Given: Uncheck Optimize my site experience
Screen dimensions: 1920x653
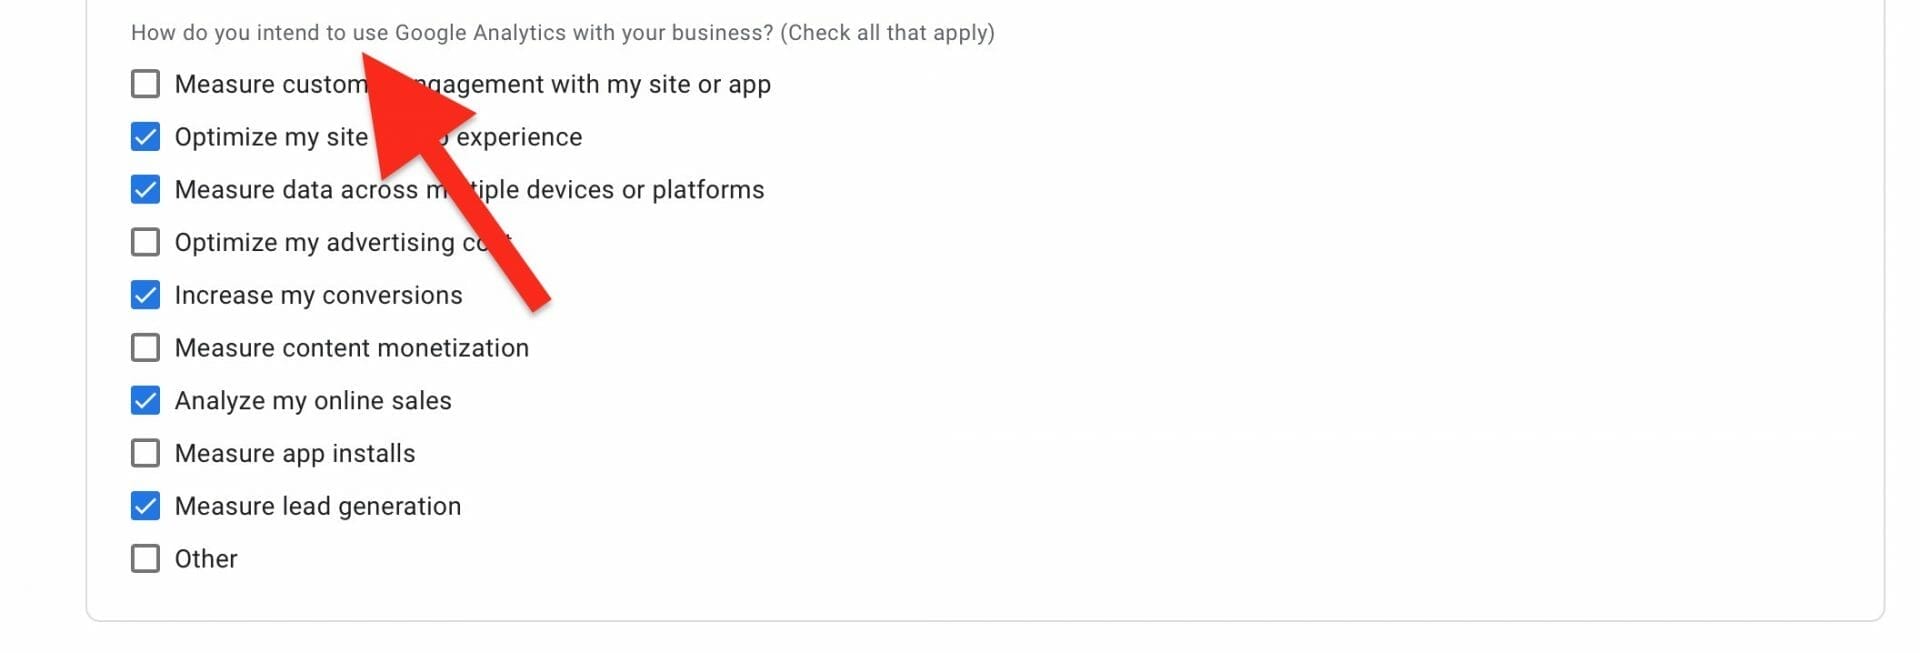Looking at the screenshot, I should (x=145, y=137).
